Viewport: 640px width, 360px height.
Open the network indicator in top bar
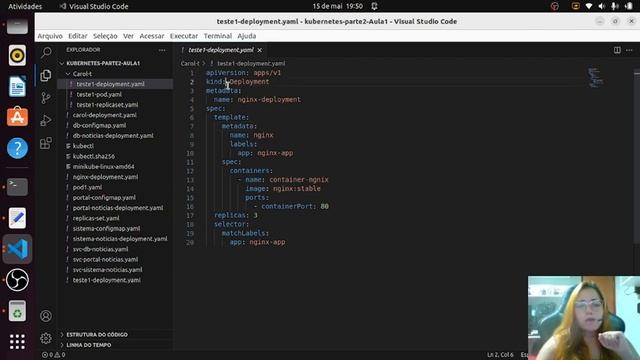[x=589, y=6]
